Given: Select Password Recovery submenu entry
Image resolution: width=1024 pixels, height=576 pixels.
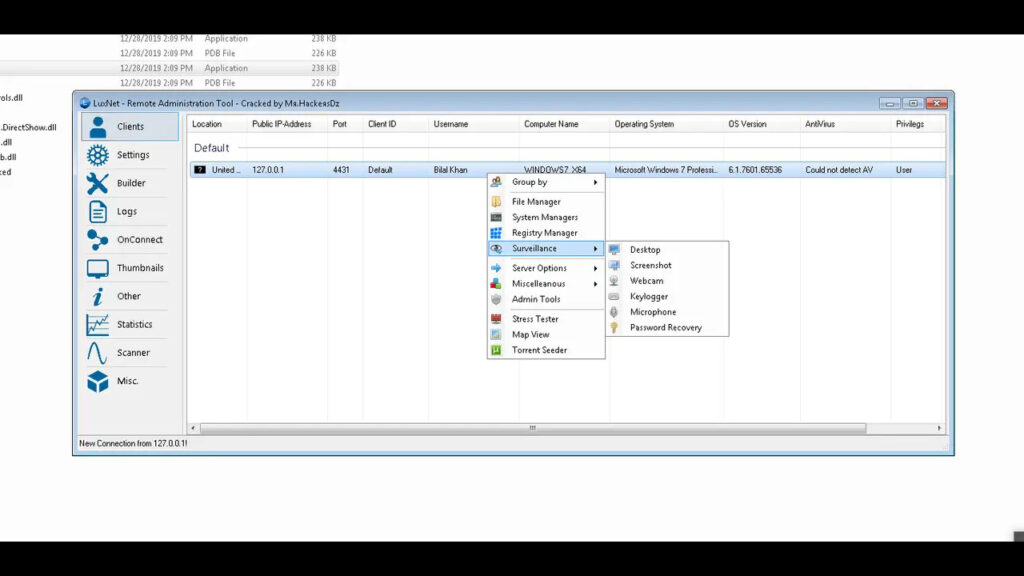Looking at the screenshot, I should pyautogui.click(x=667, y=328).
